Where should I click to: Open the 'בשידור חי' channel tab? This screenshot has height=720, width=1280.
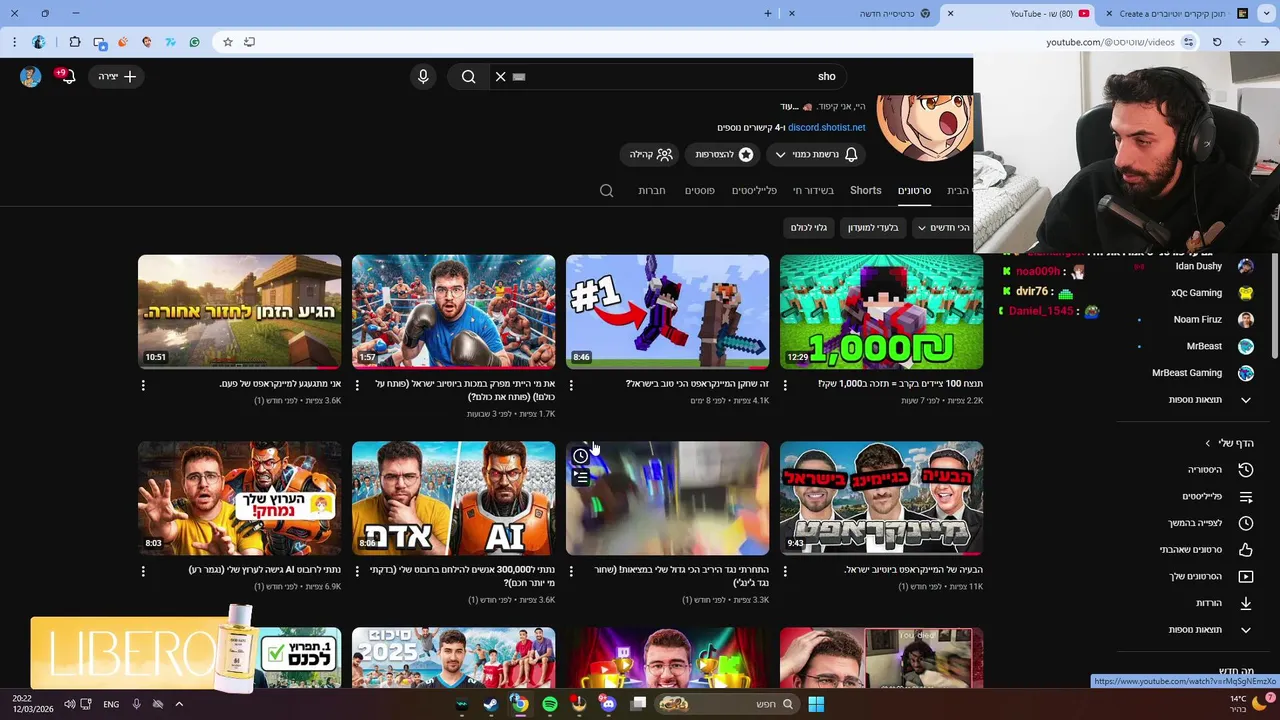click(813, 190)
